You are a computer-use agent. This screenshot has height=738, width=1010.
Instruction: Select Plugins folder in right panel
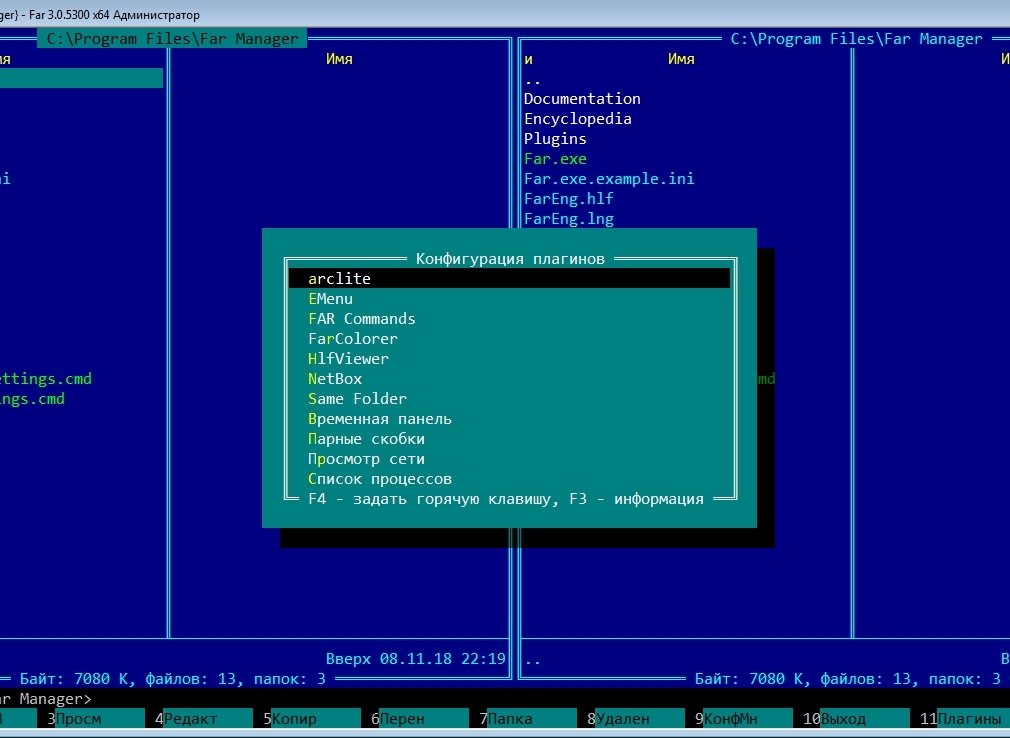click(555, 138)
